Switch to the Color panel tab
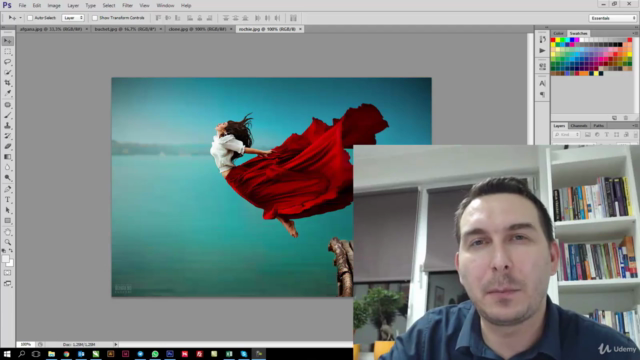 point(558,33)
